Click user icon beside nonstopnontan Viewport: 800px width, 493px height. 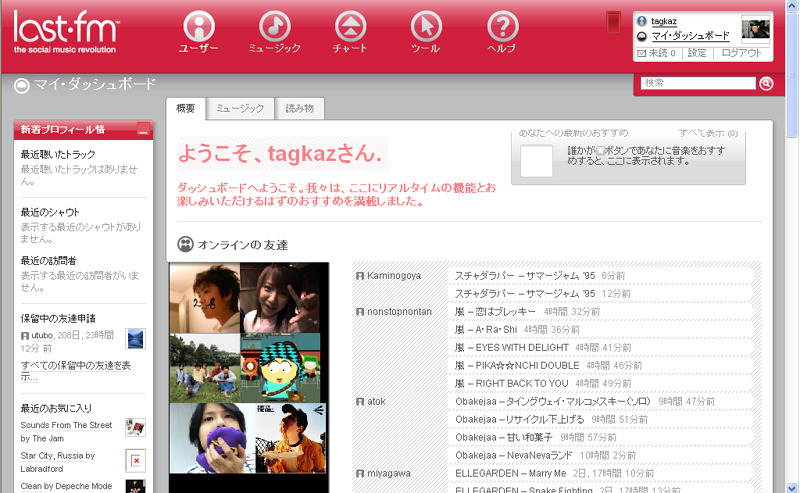pos(360,312)
